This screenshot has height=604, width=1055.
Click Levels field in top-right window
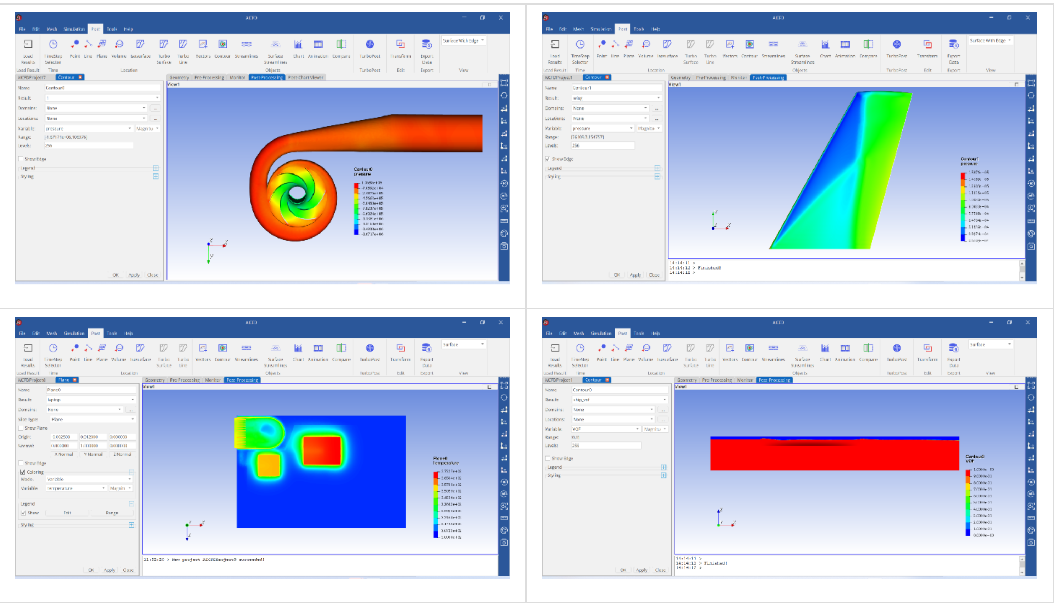(602, 145)
